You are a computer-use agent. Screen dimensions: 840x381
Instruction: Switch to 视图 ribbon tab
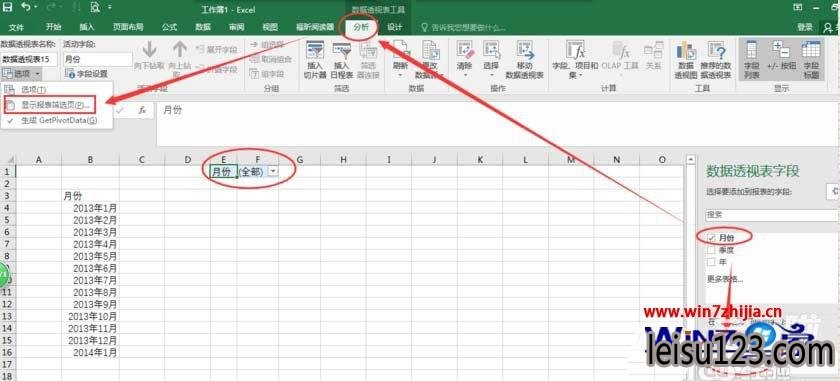(271, 27)
